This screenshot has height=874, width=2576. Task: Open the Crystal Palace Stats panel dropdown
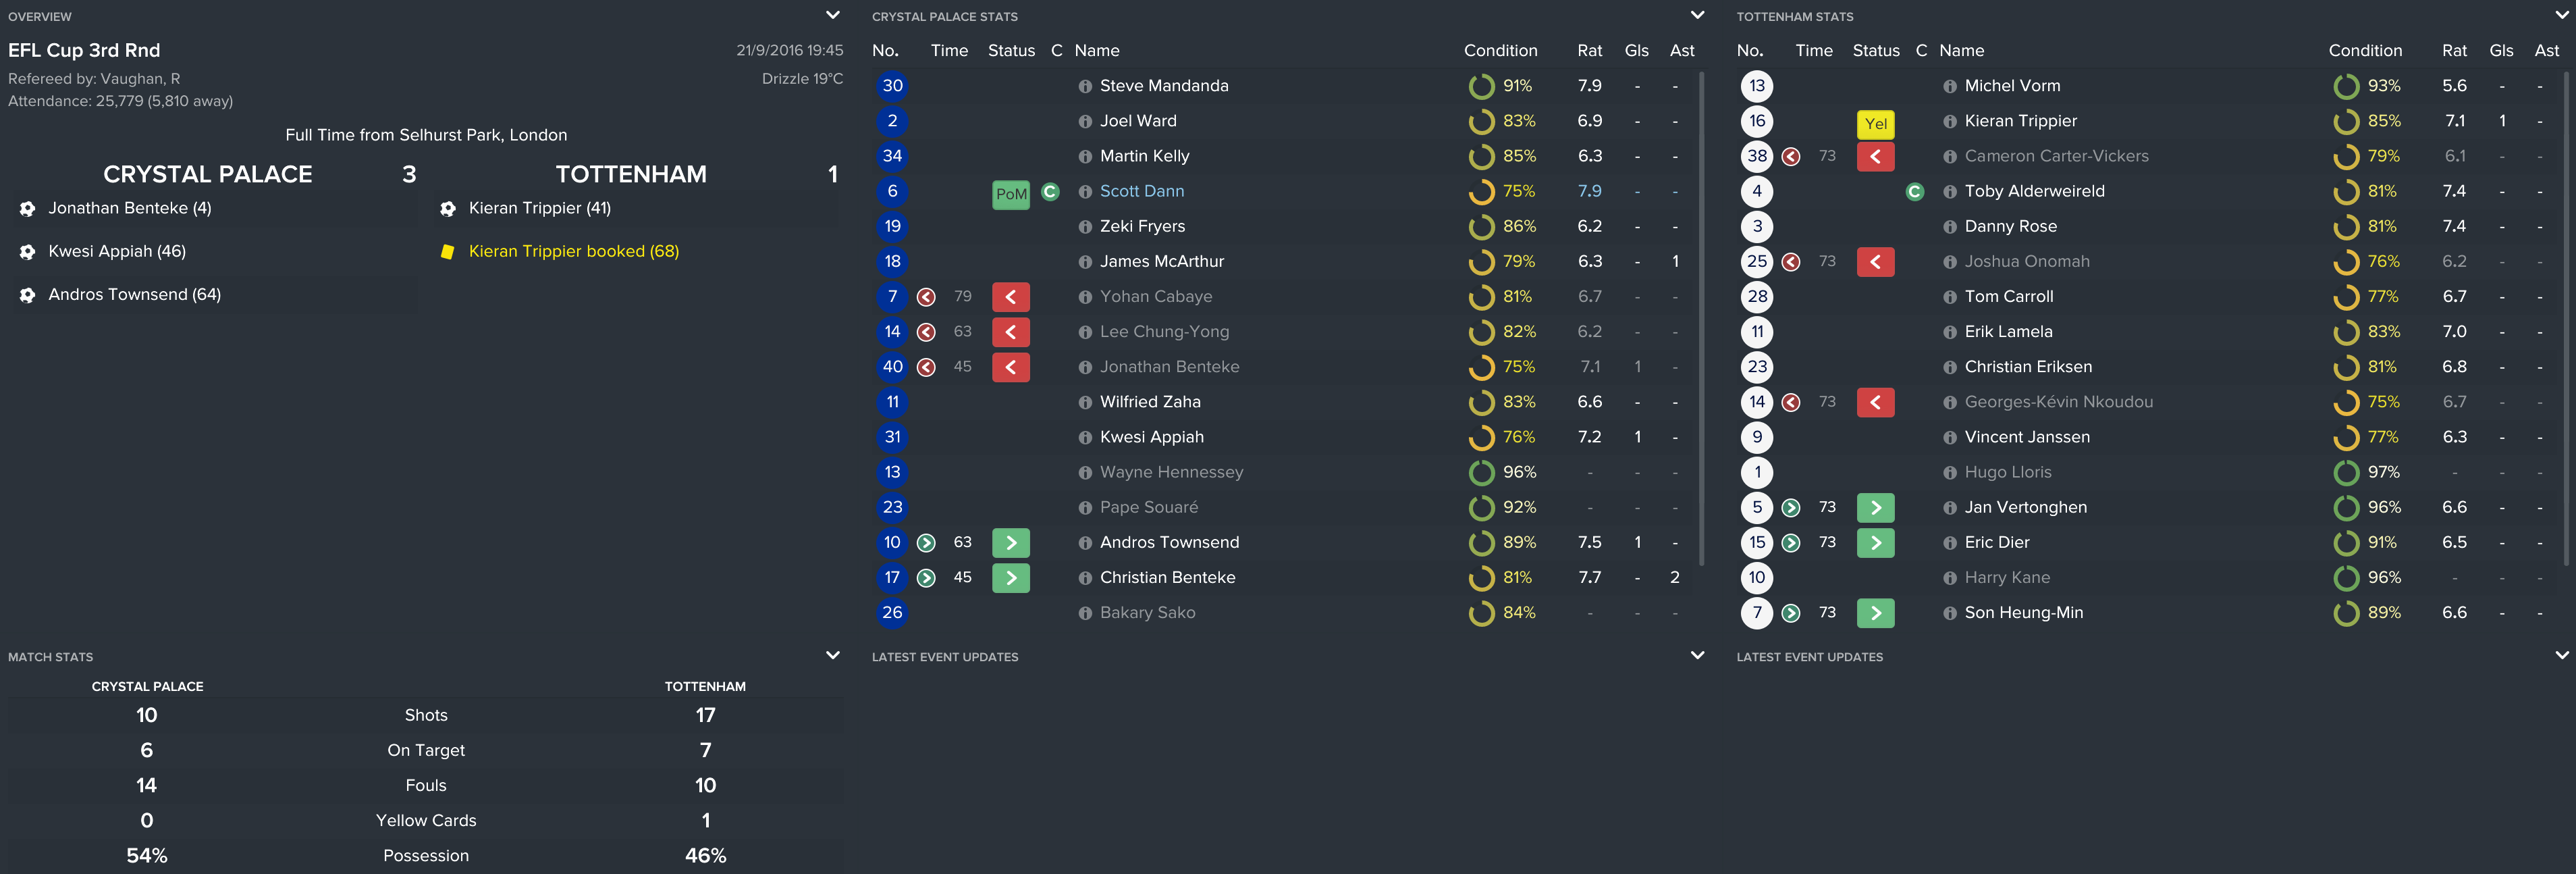click(1697, 15)
